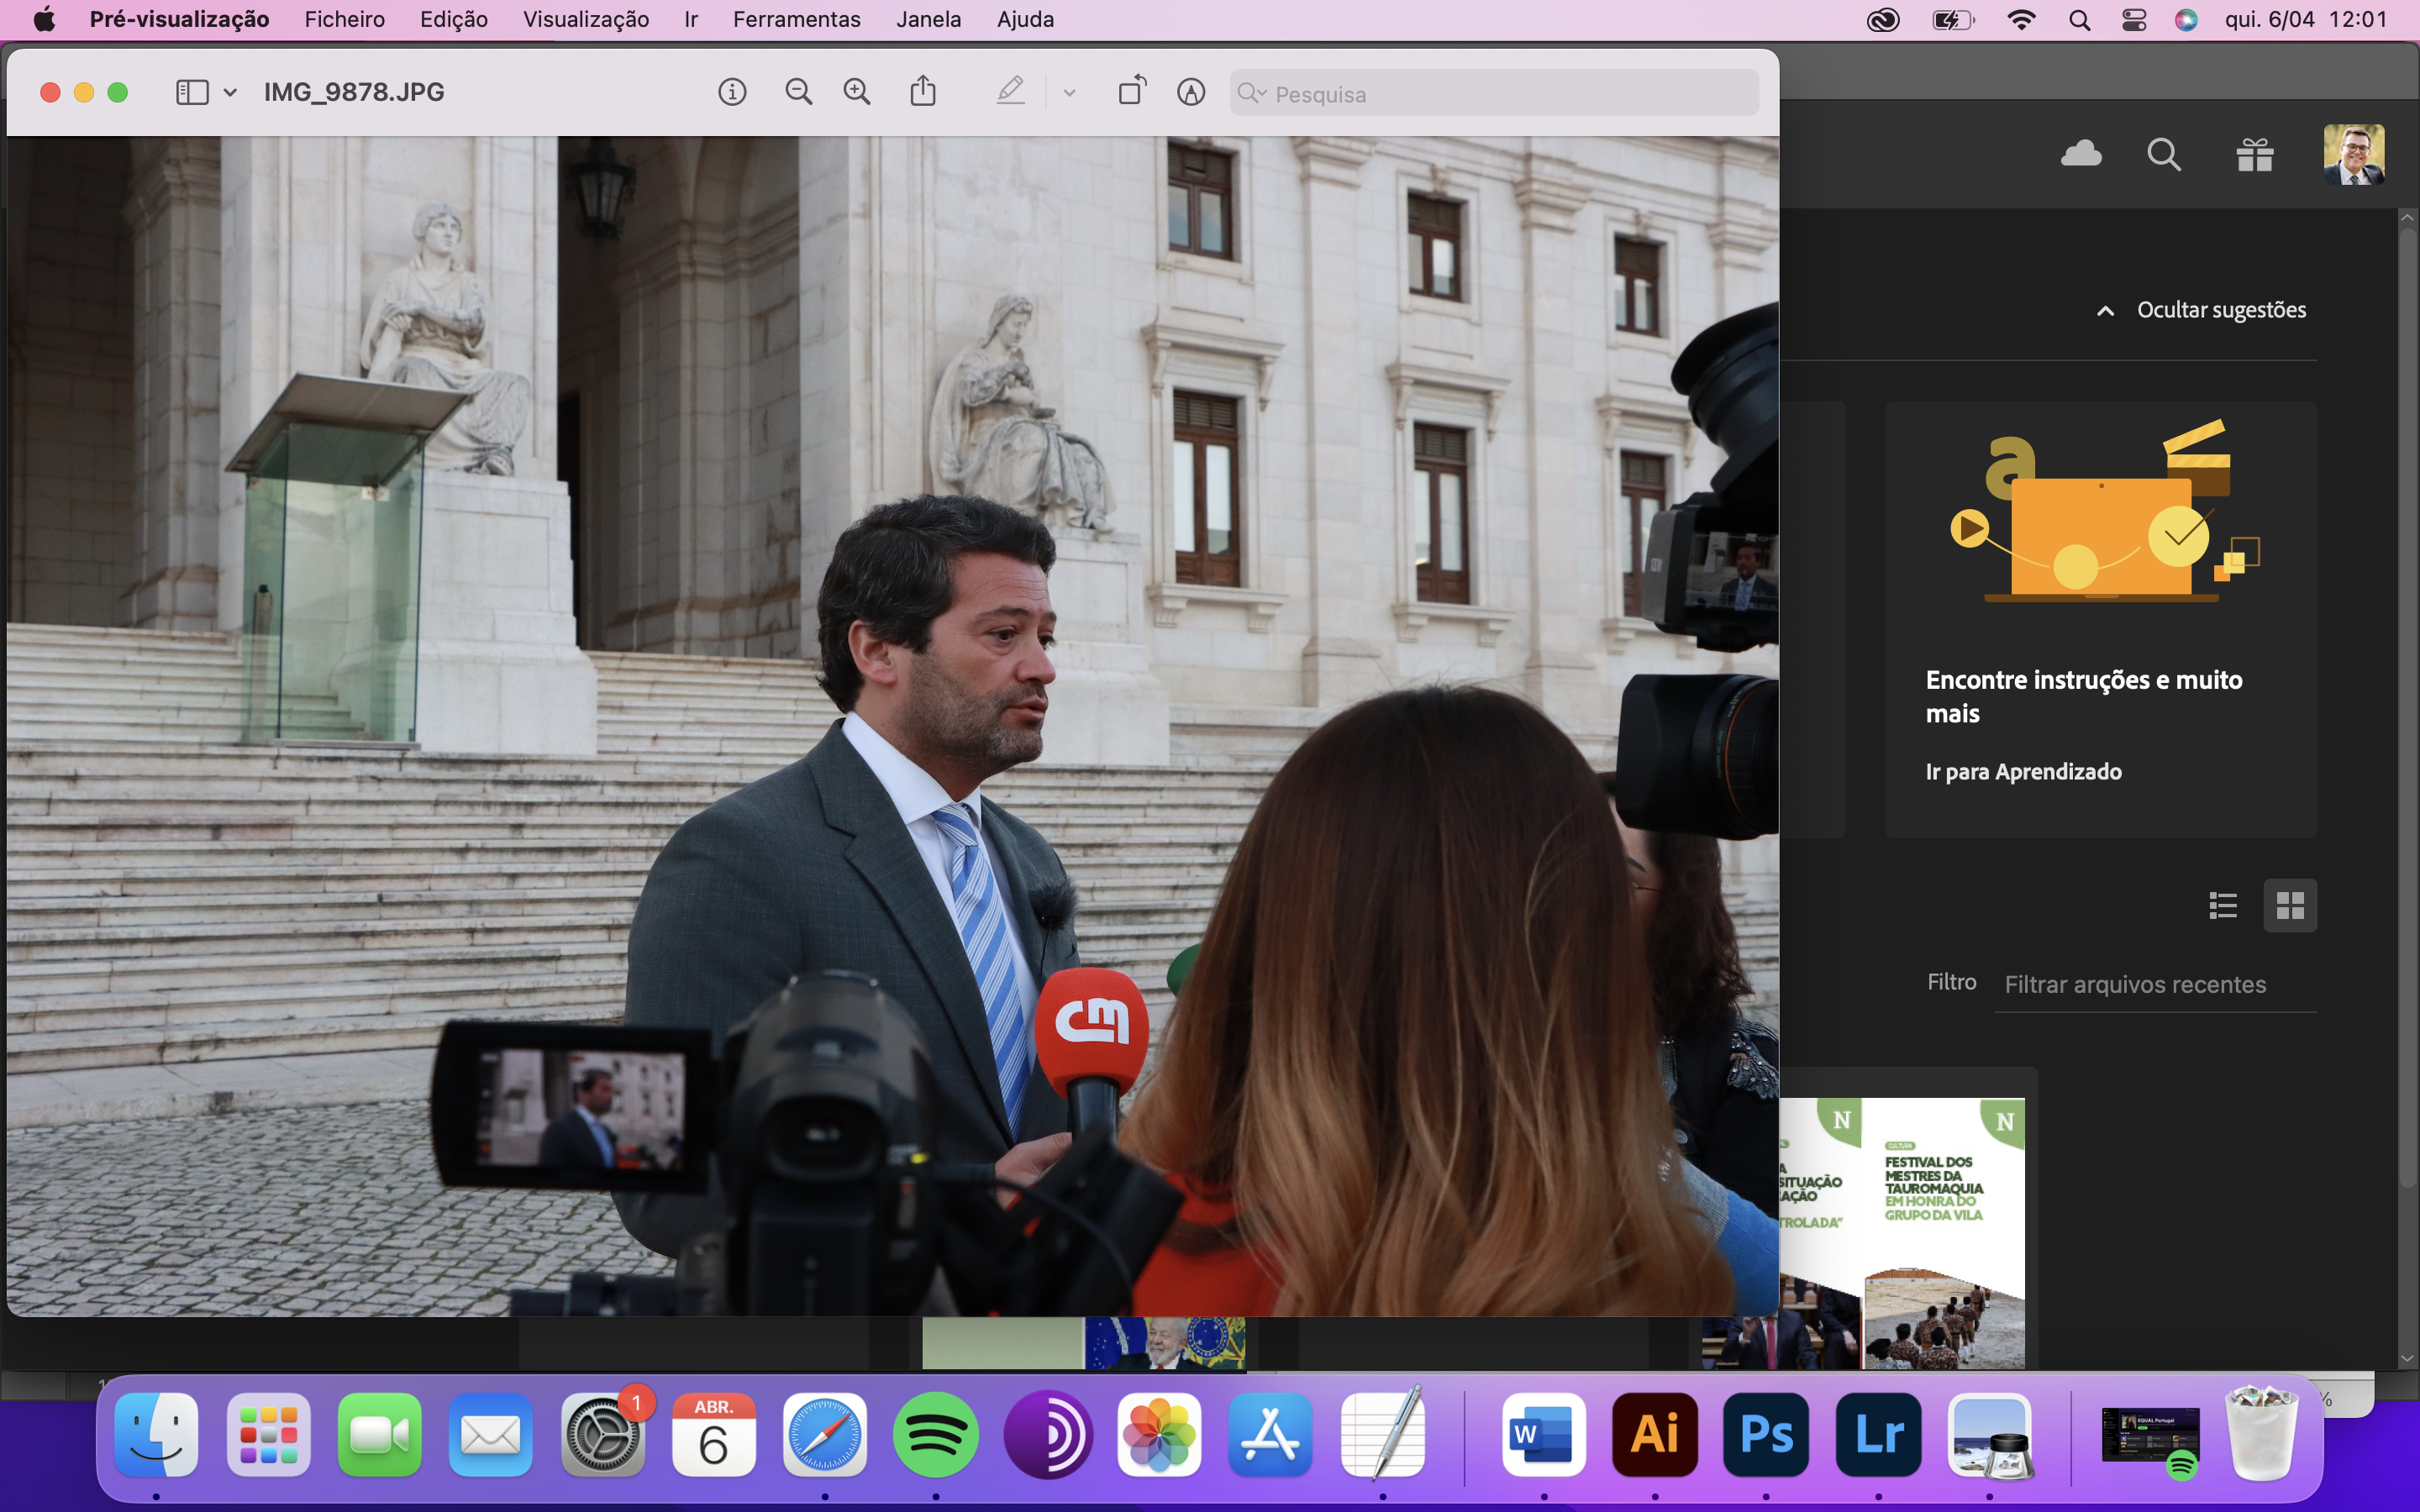Image resolution: width=2420 pixels, height=1512 pixels.
Task: Open the Wi-Fi menu bar icon
Action: 2021,20
